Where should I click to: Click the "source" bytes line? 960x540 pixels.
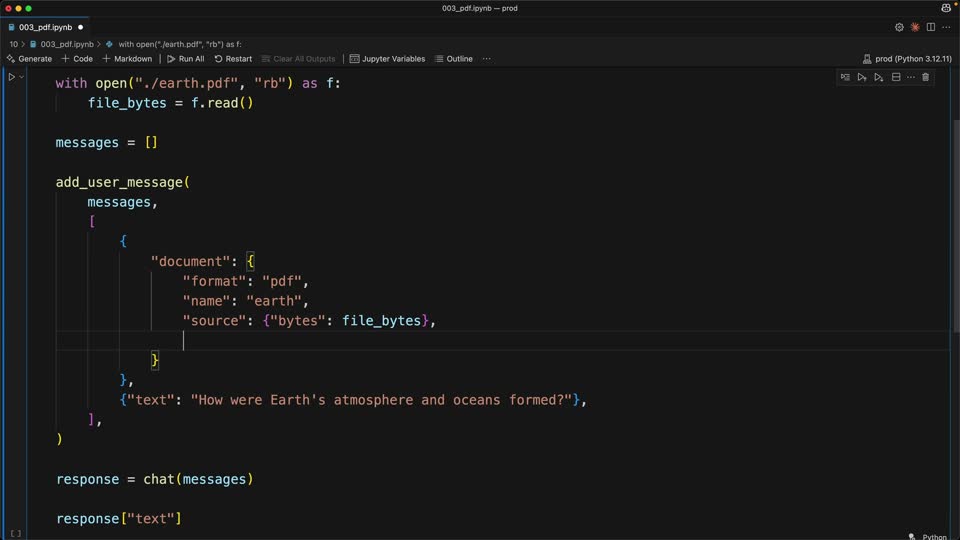pyautogui.click(x=309, y=321)
